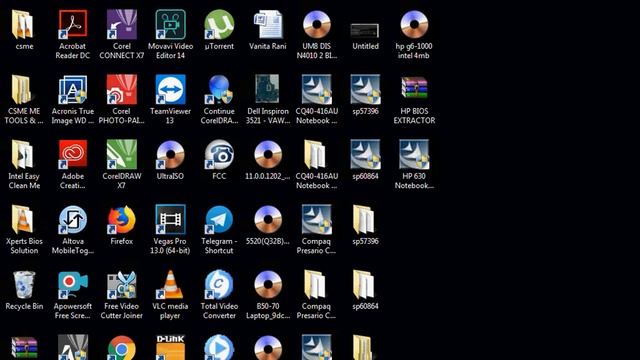Open the sp60864 folder icon
The image size is (640, 360).
[363, 285]
